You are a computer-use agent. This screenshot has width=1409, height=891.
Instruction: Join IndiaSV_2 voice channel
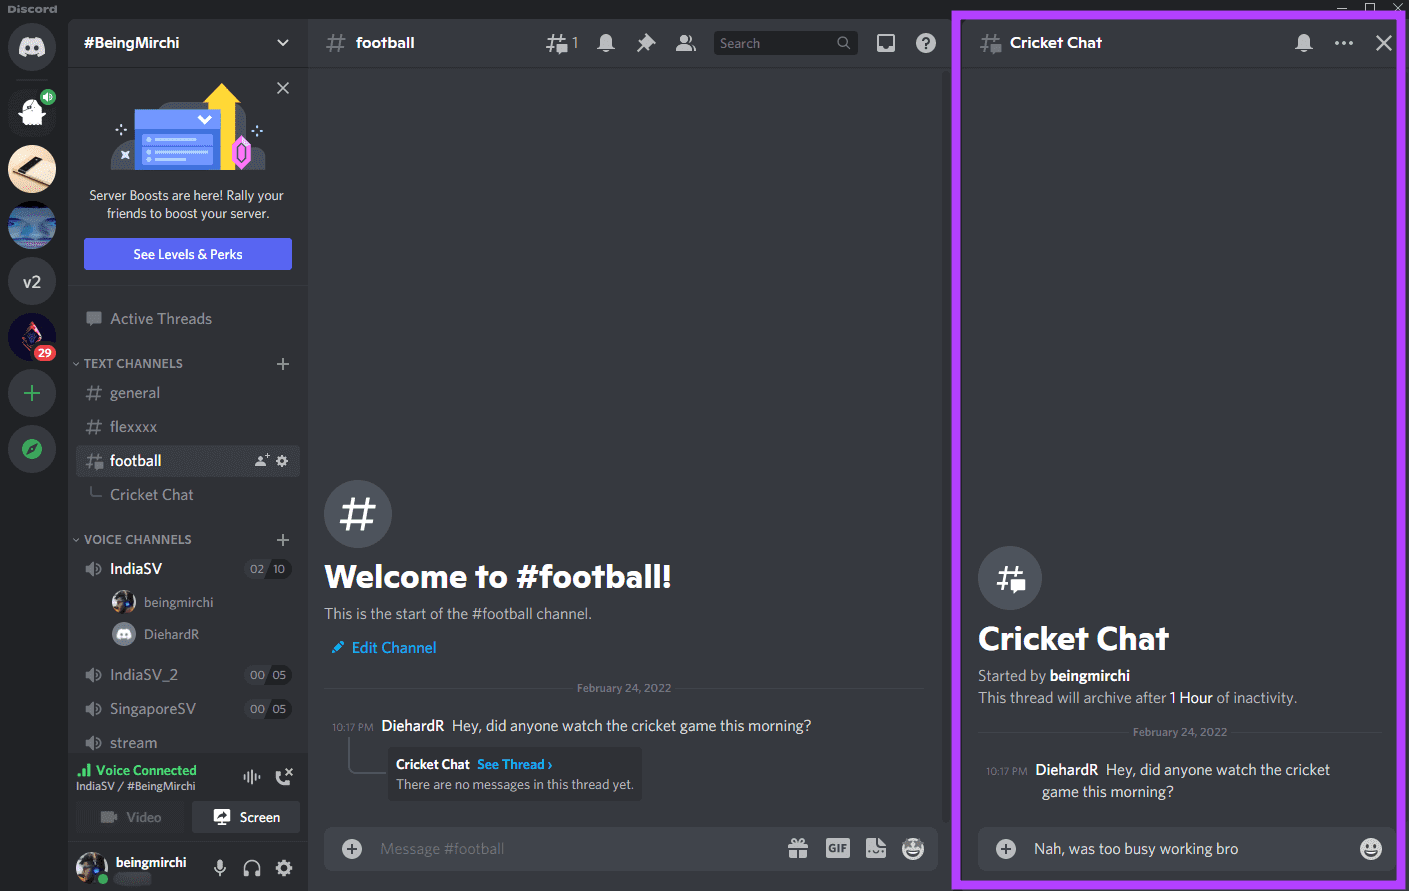click(188, 675)
